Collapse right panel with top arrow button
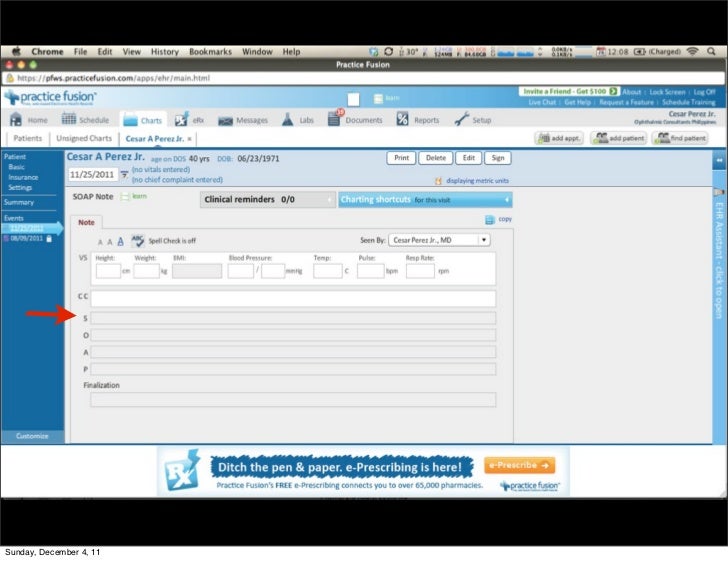 click(719, 160)
